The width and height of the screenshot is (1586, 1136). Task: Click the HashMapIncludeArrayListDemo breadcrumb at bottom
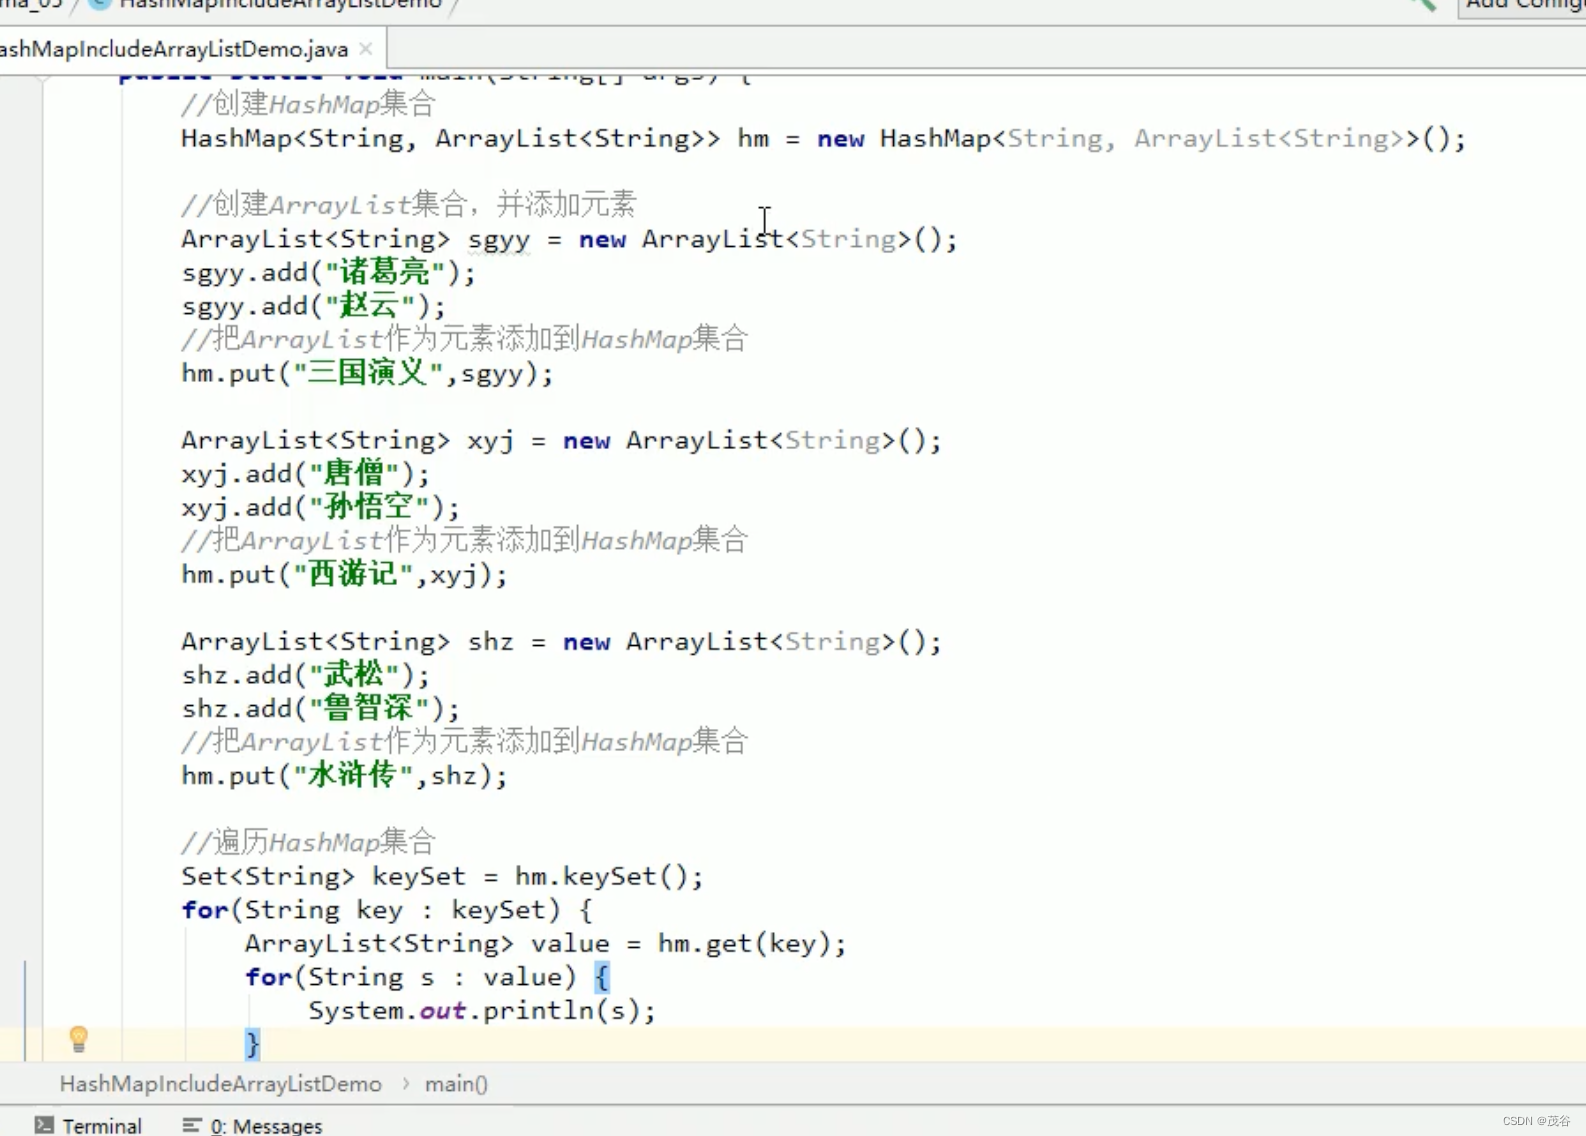point(221,1084)
